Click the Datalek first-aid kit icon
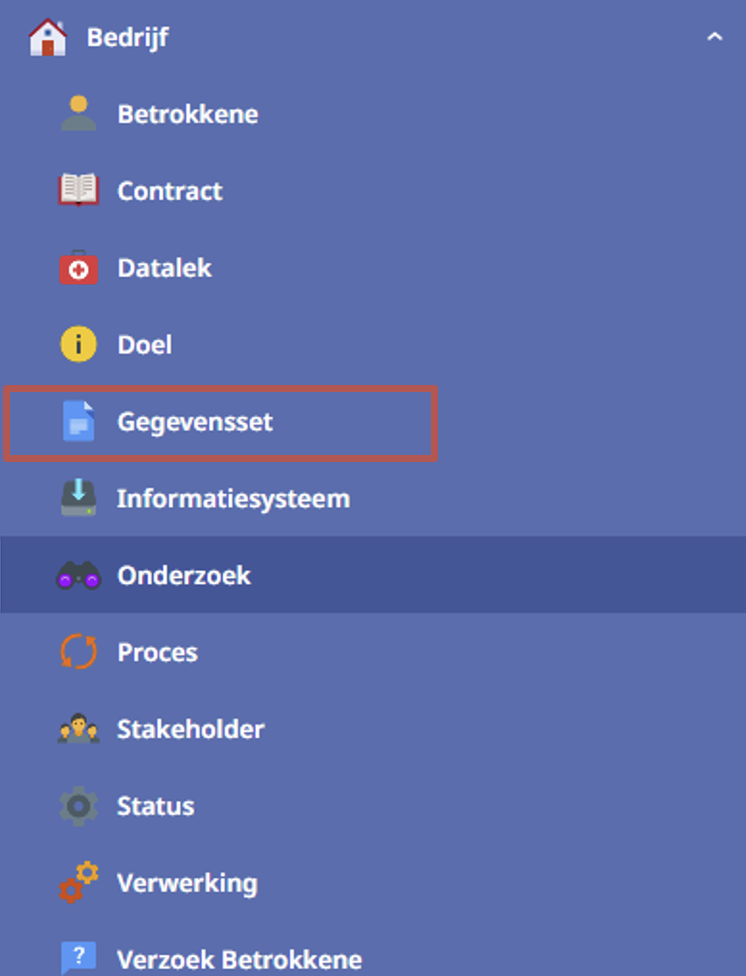 (x=78, y=268)
